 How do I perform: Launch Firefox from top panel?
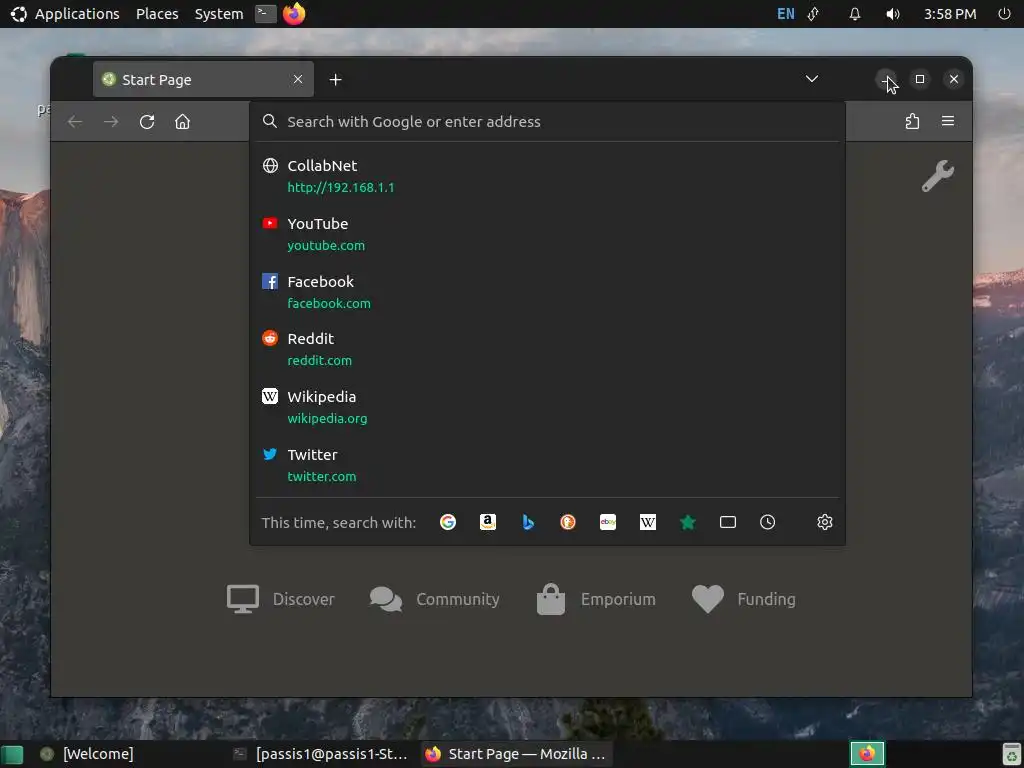[294, 13]
